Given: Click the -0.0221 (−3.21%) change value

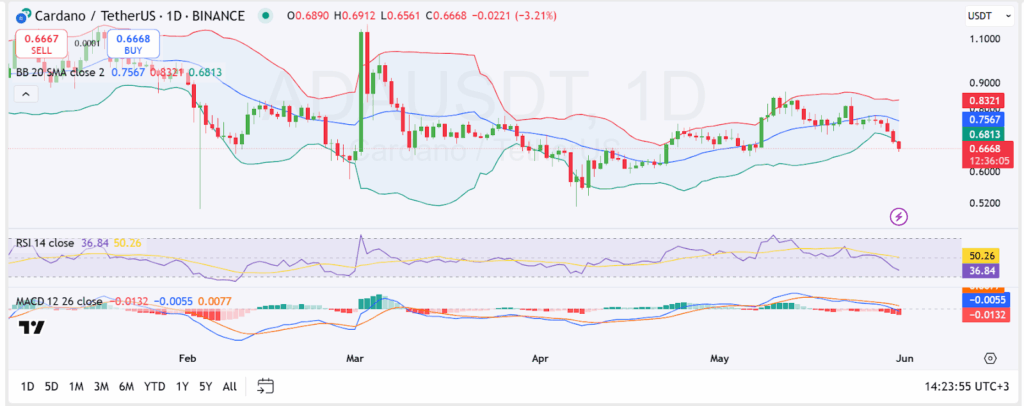Looking at the screenshot, I should (514, 15).
